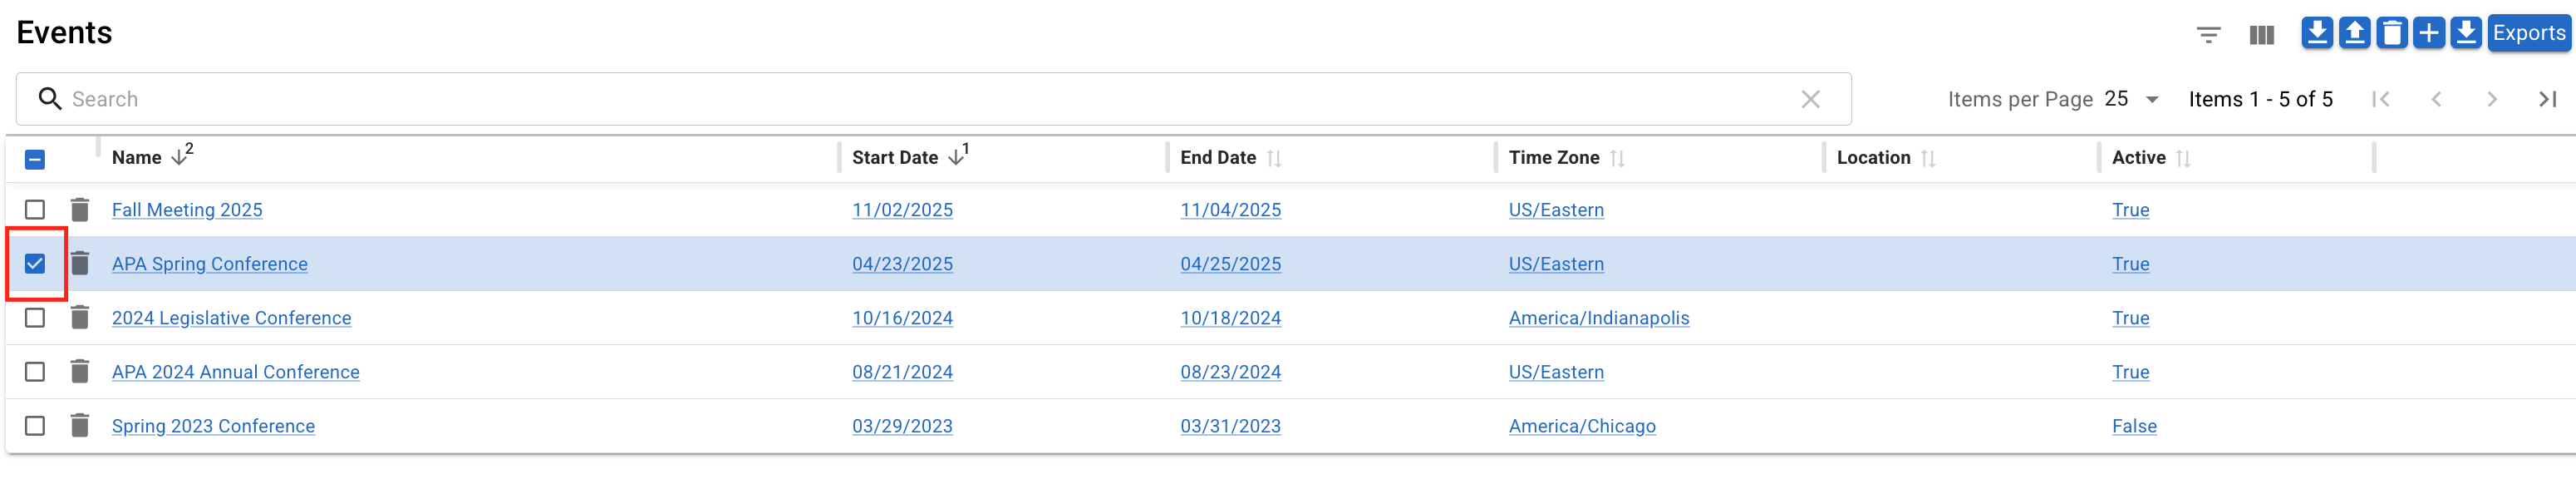This screenshot has width=2576, height=479.
Task: Uncheck the APA Spring Conference checkbox
Action: coord(35,264)
